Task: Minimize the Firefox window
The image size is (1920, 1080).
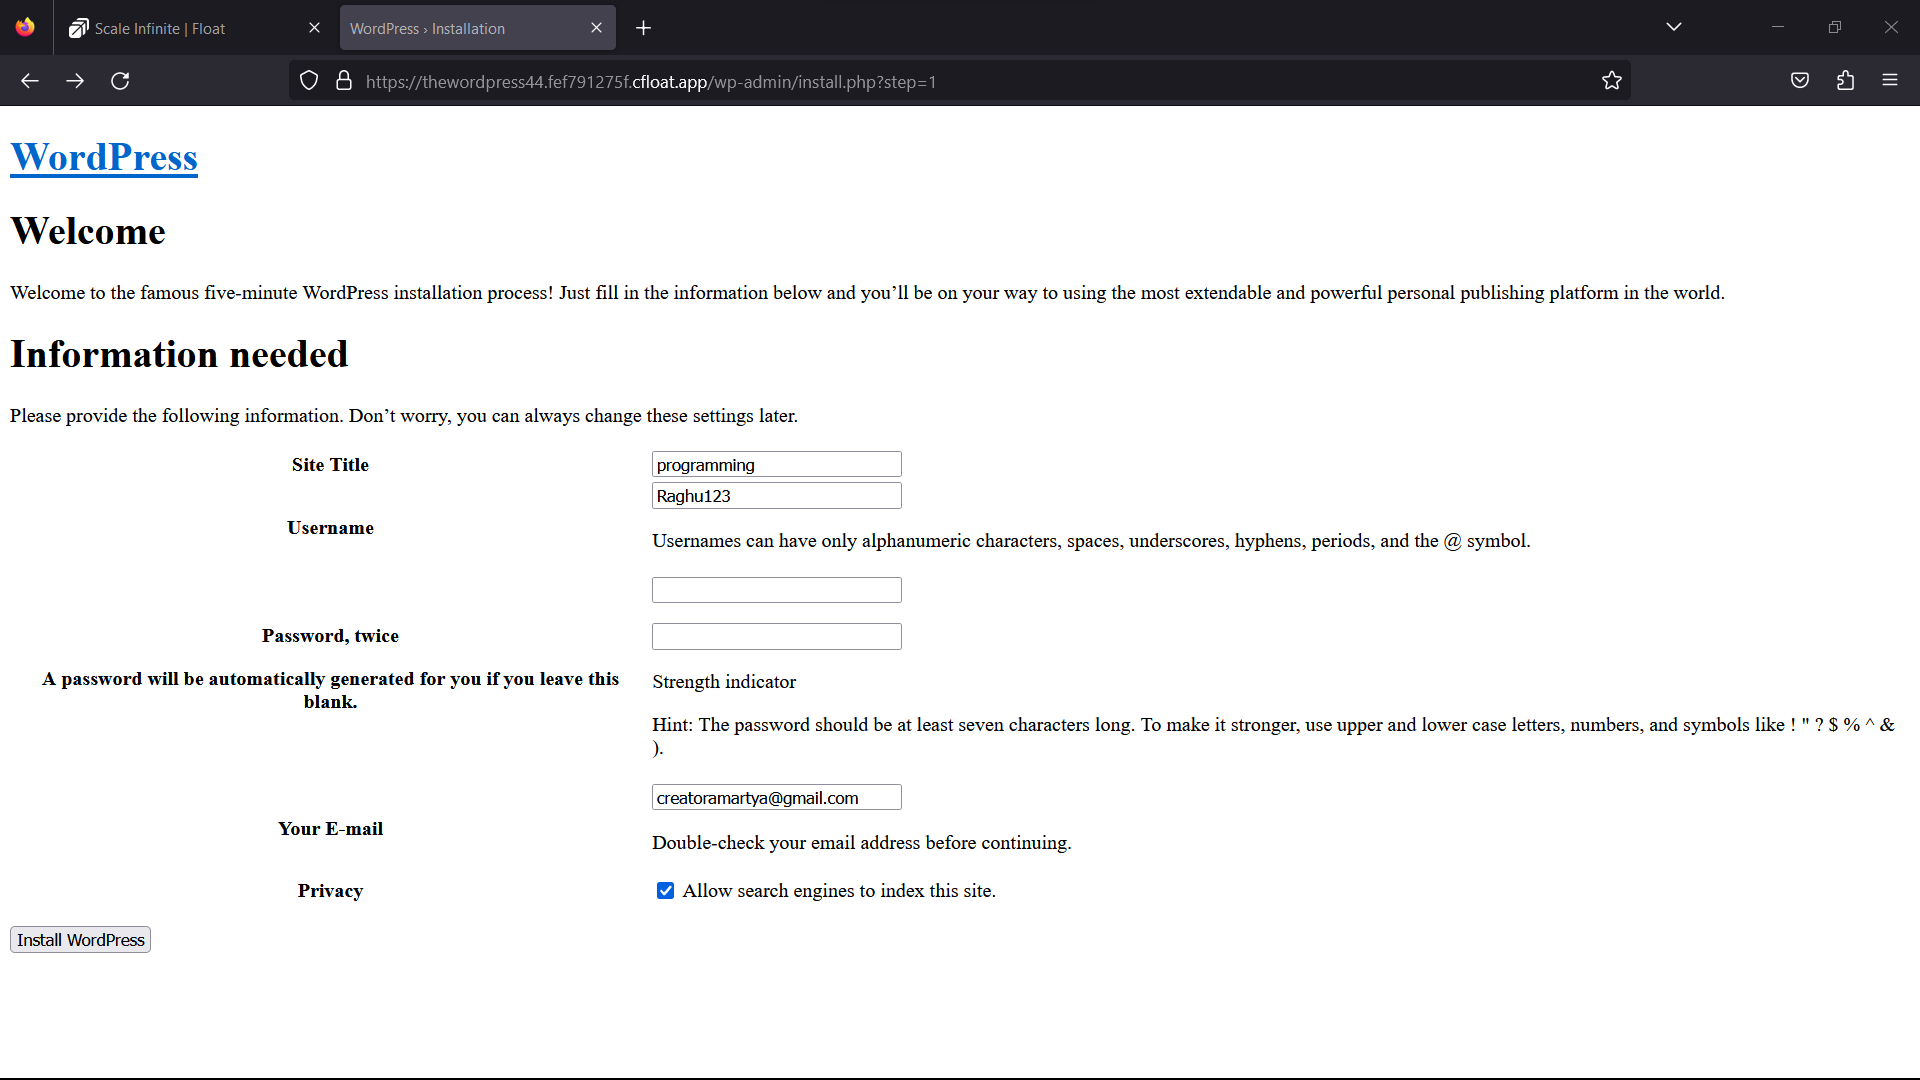Action: pos(1778,27)
